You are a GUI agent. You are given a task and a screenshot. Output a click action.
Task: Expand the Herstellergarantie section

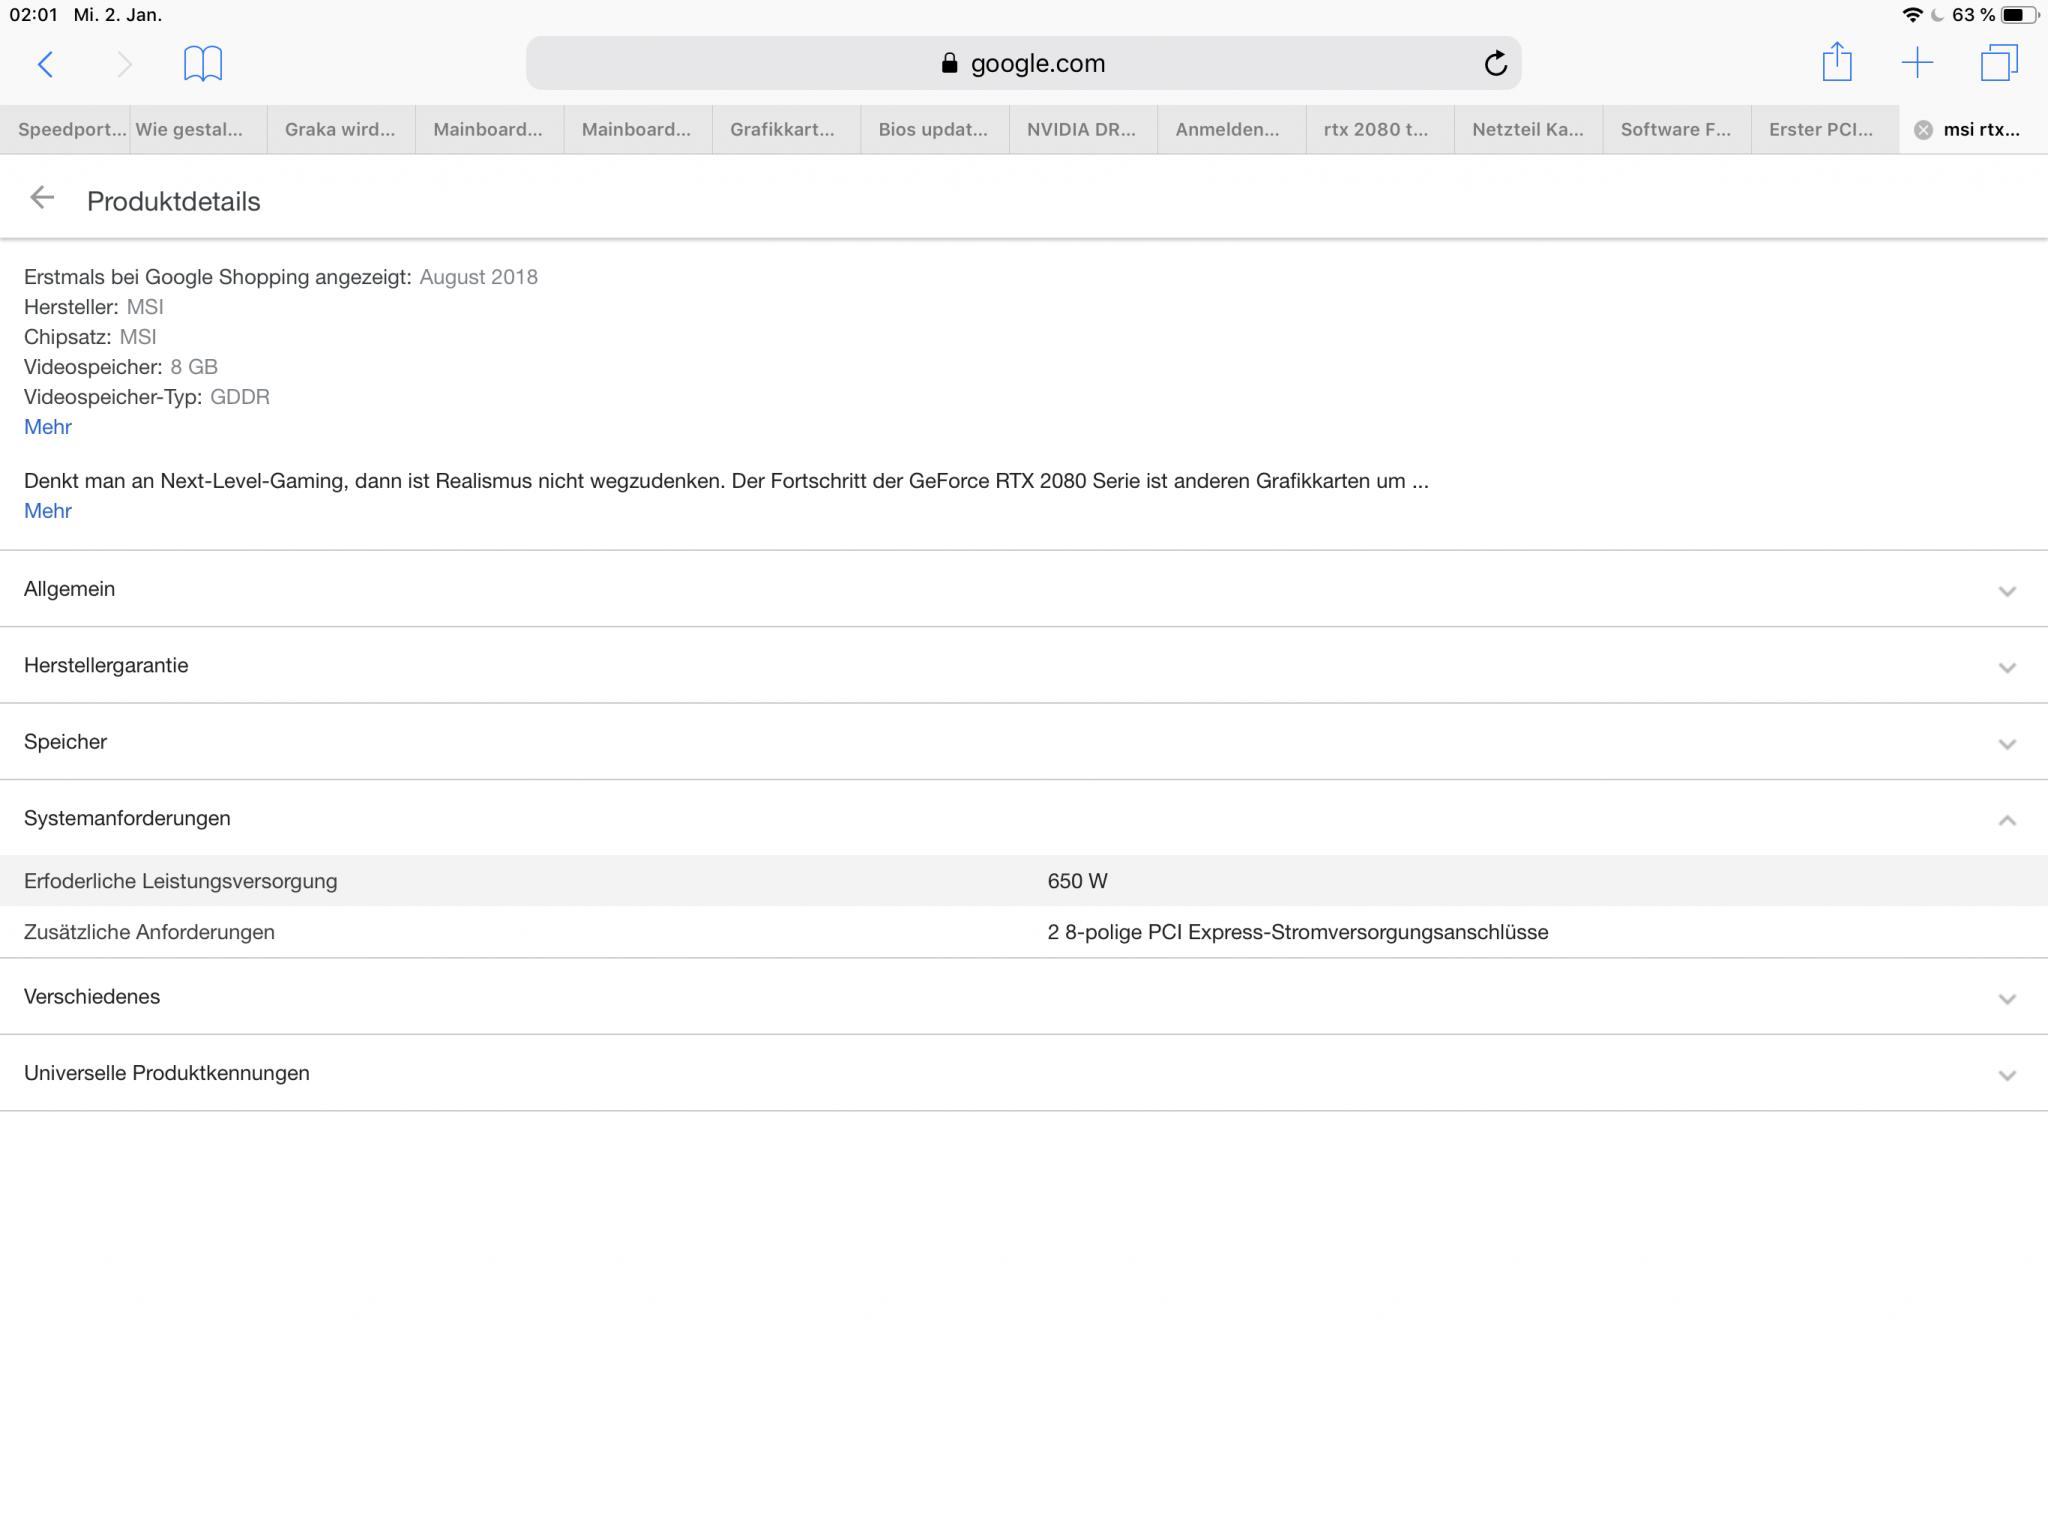[1024, 666]
